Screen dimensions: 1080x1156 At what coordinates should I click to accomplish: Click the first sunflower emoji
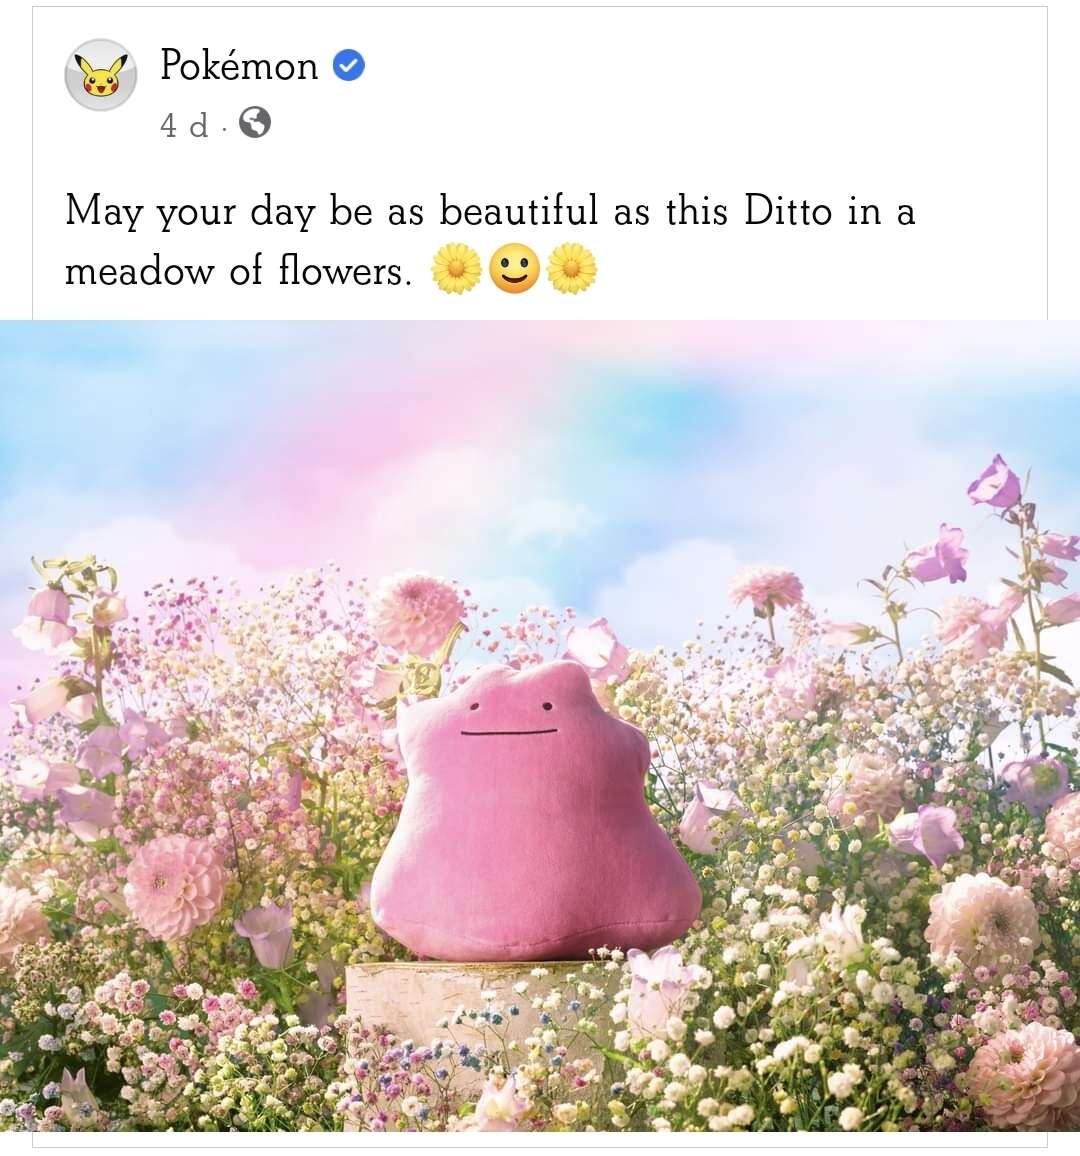[456, 269]
